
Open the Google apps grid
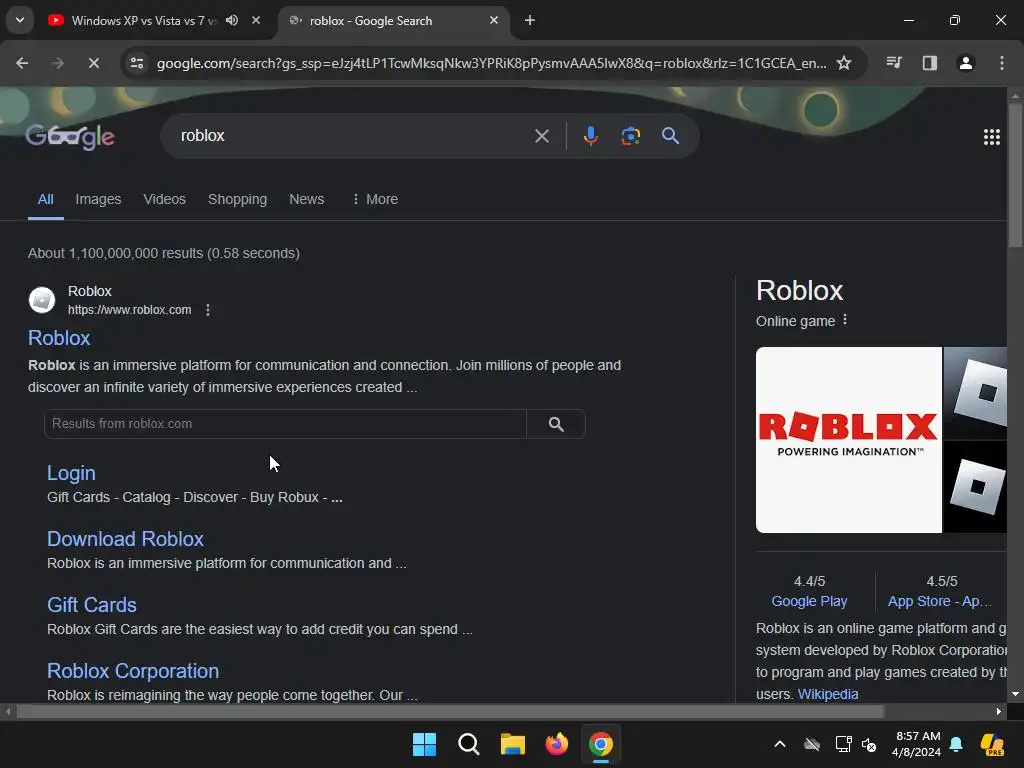tap(991, 136)
